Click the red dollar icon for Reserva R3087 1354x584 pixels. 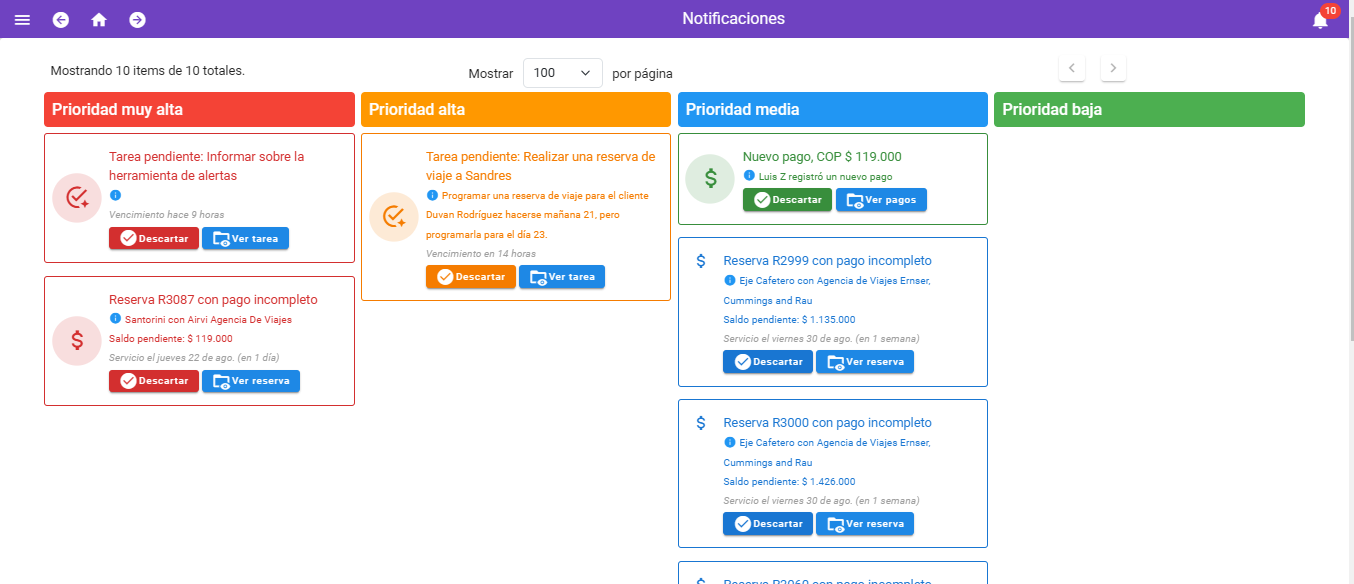pos(77,340)
